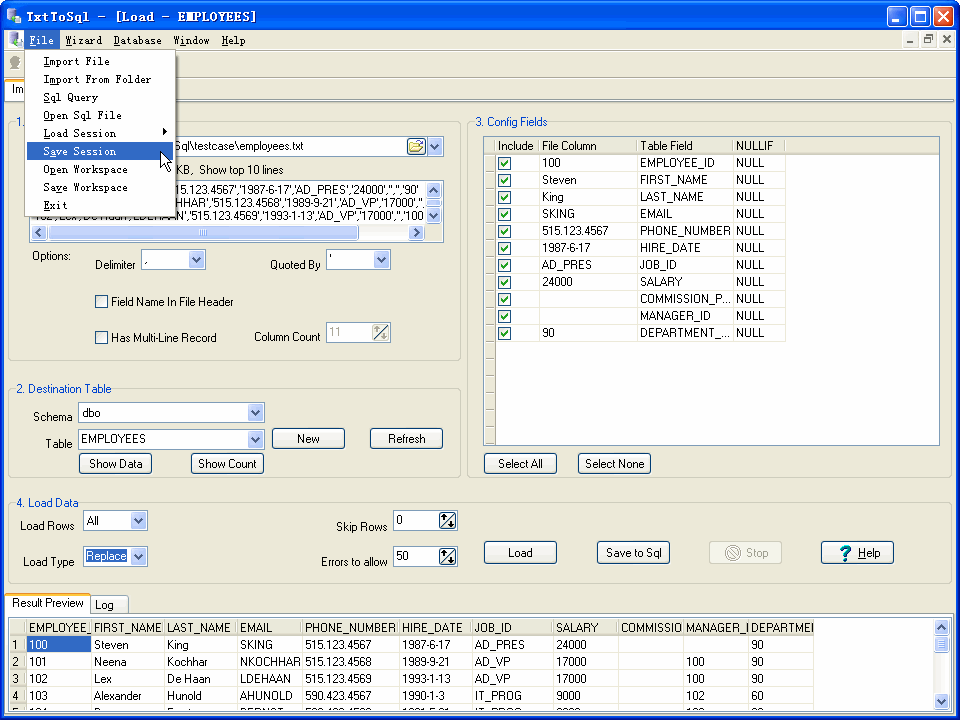Click file preview scroll right arrow
Viewport: 960px width, 720px height.
416,233
